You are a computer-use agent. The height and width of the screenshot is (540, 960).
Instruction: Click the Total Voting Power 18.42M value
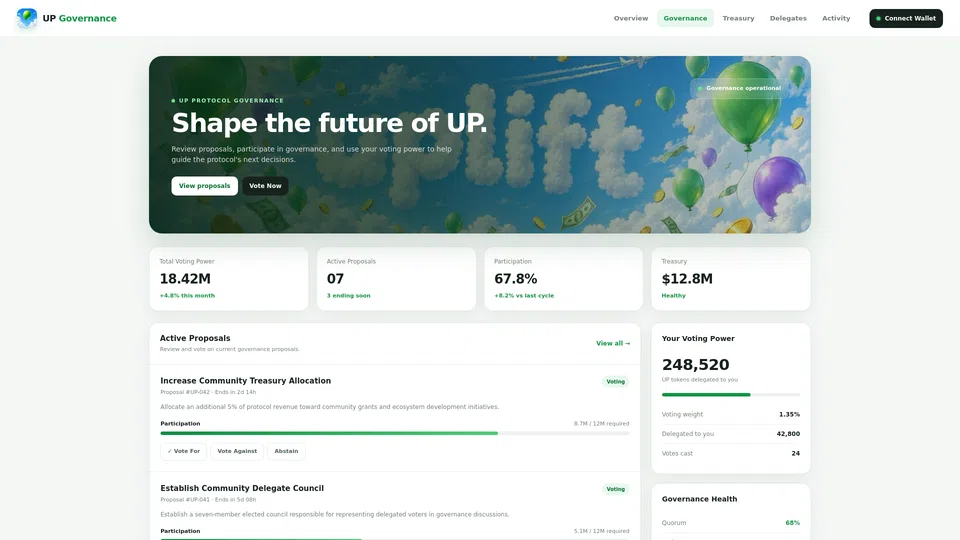click(x=185, y=279)
